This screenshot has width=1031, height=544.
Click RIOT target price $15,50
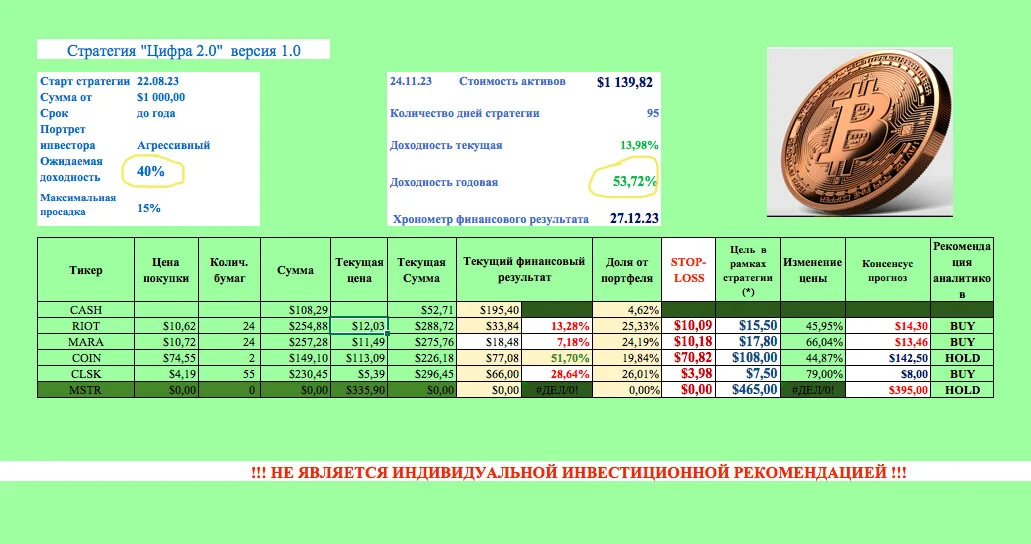click(748, 326)
